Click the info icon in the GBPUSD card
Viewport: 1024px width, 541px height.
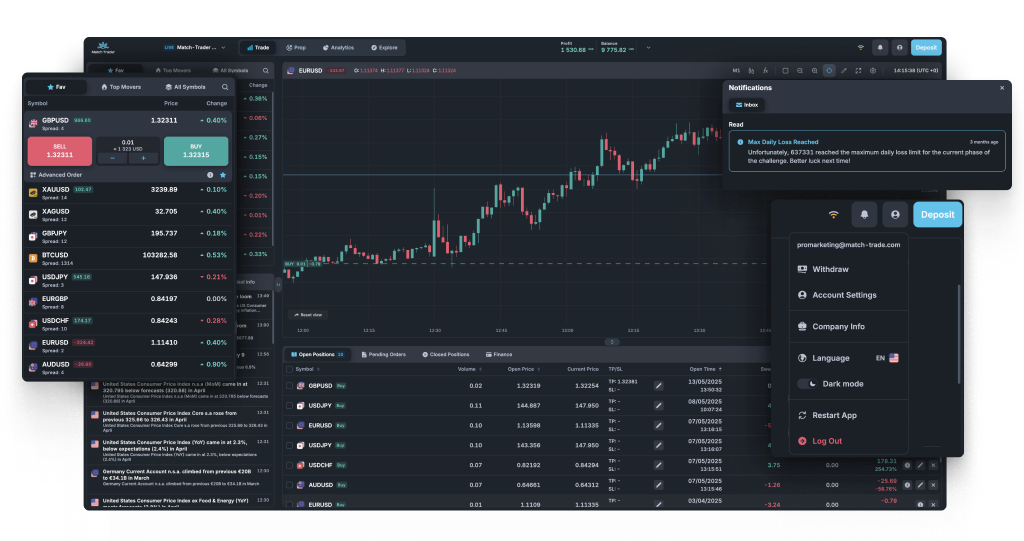tap(210, 174)
